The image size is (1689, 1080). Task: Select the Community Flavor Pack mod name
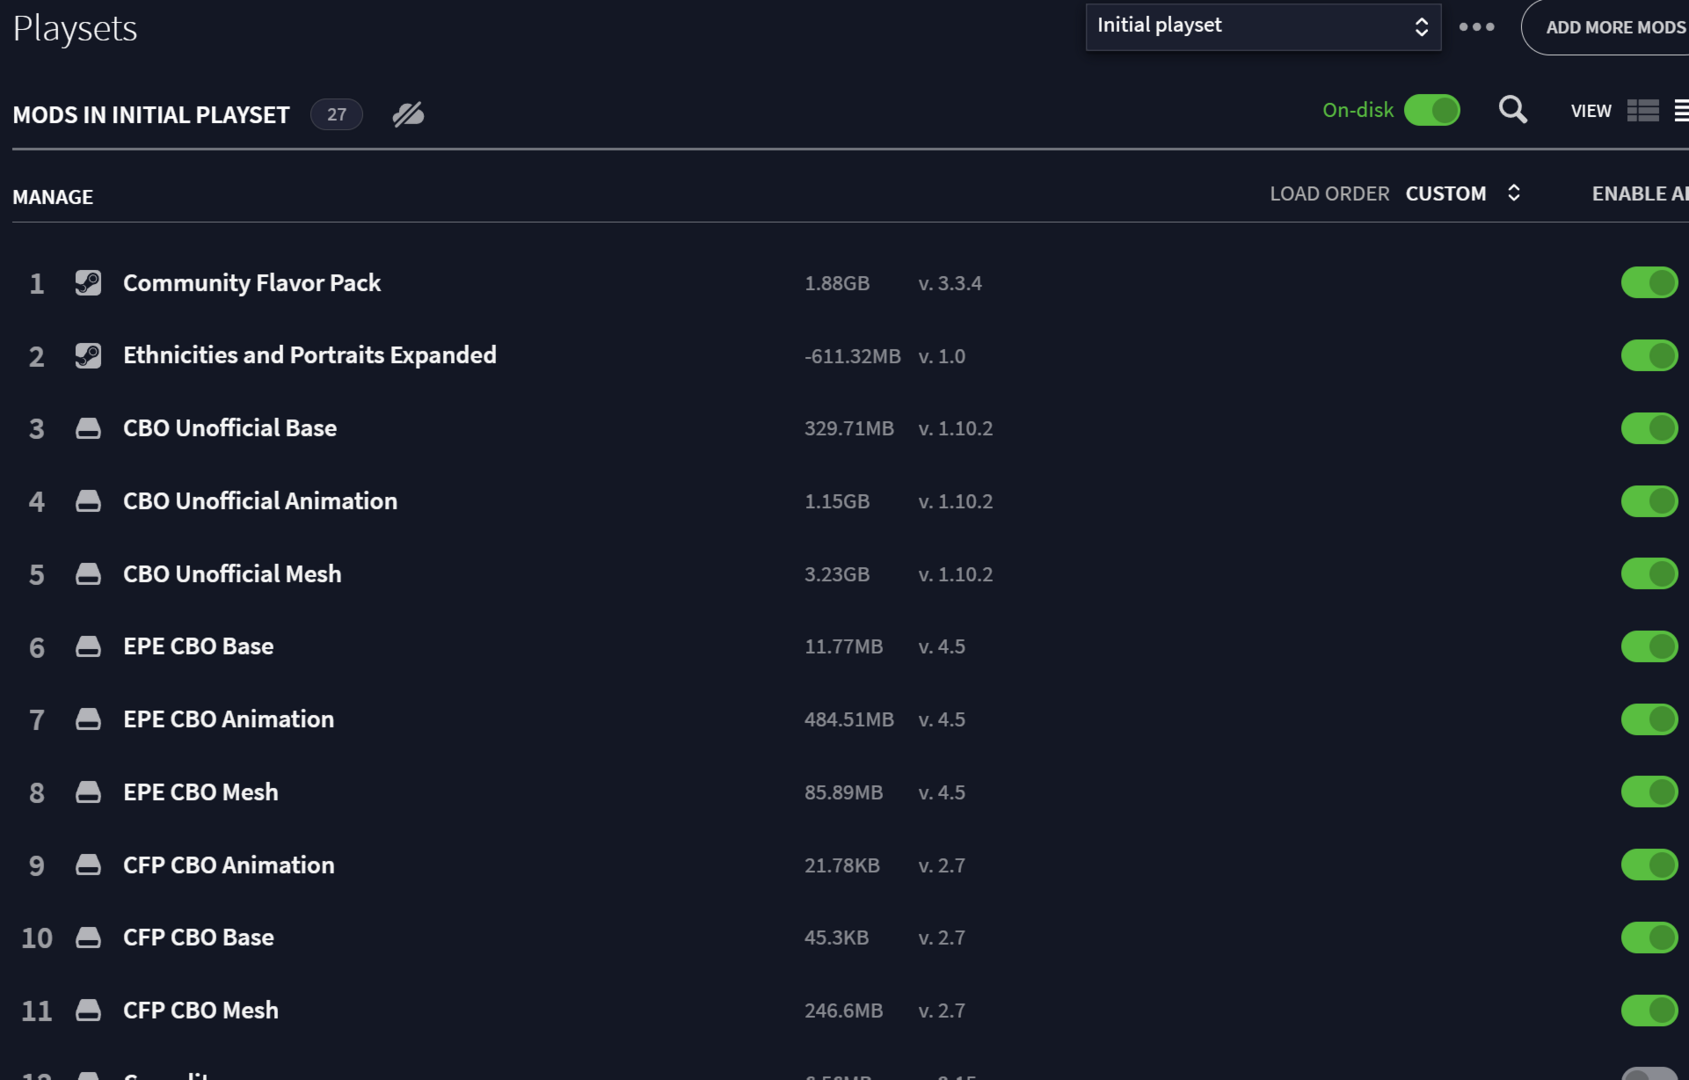tap(252, 283)
